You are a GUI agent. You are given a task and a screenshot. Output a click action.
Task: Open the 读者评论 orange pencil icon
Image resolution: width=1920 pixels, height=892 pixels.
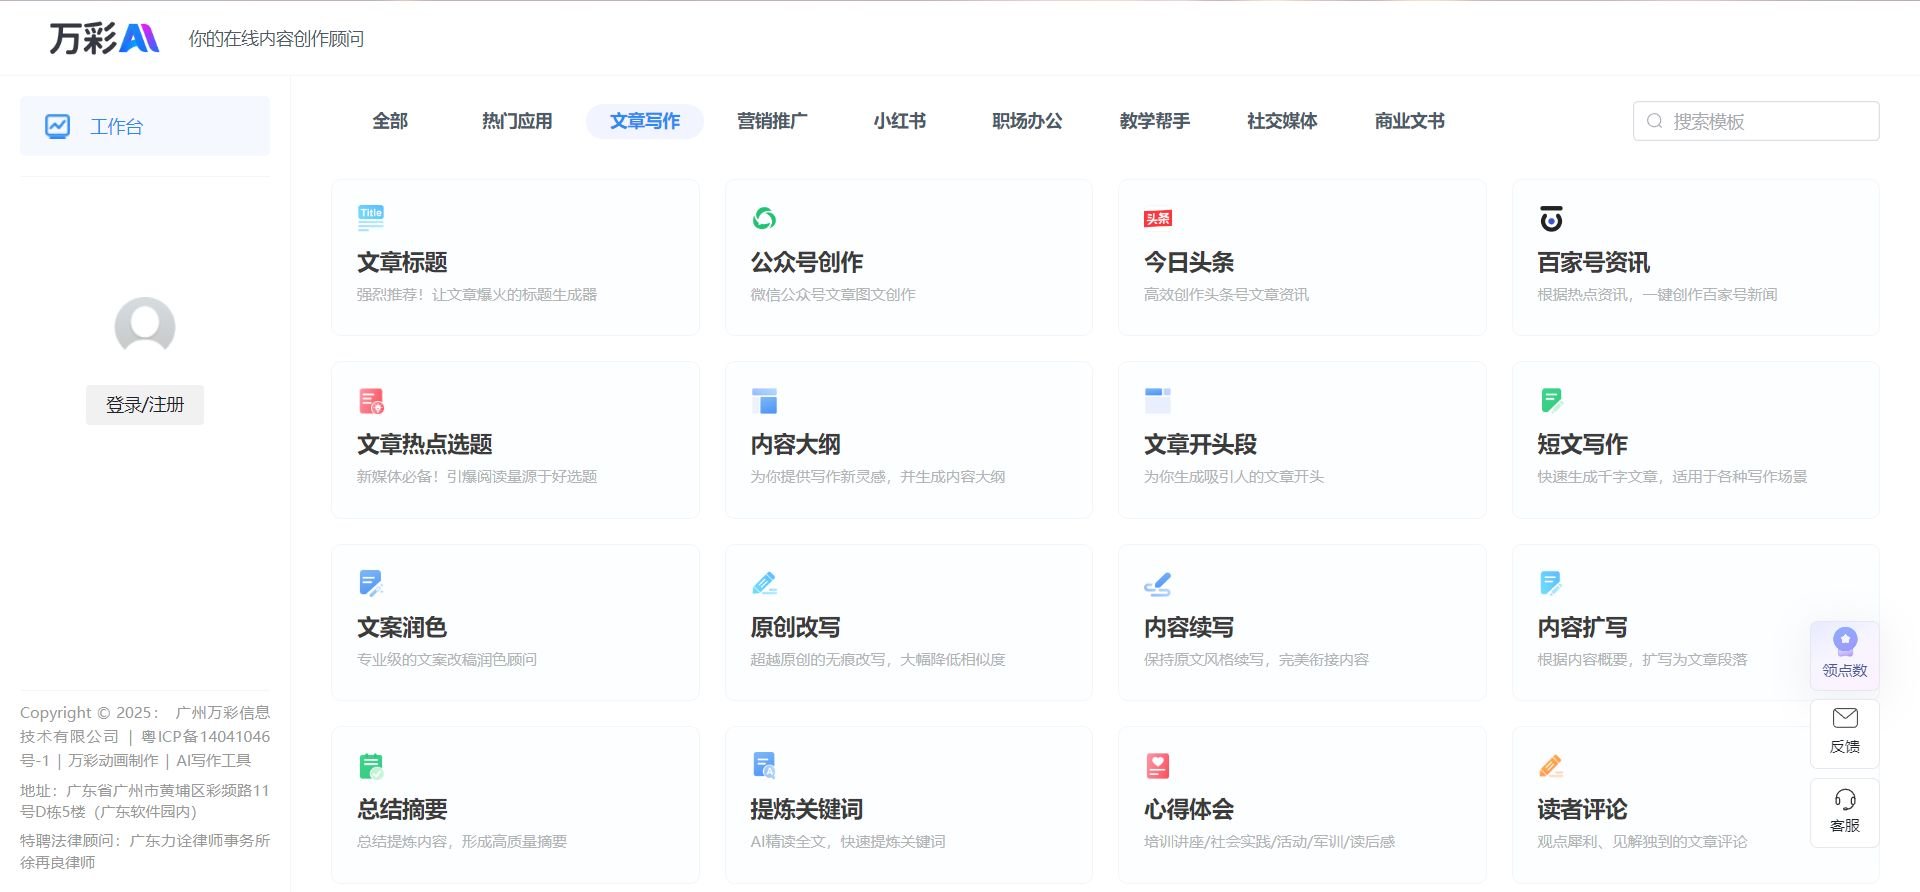click(1551, 766)
